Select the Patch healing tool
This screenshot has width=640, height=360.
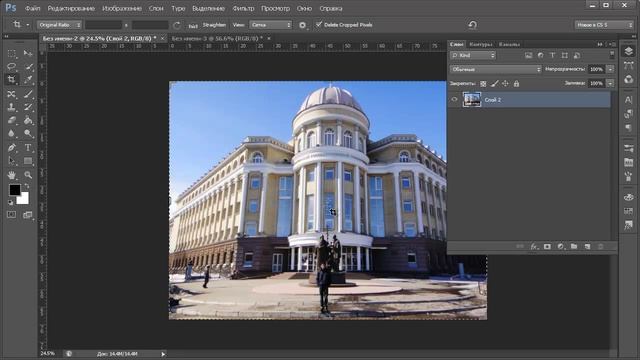[11, 94]
